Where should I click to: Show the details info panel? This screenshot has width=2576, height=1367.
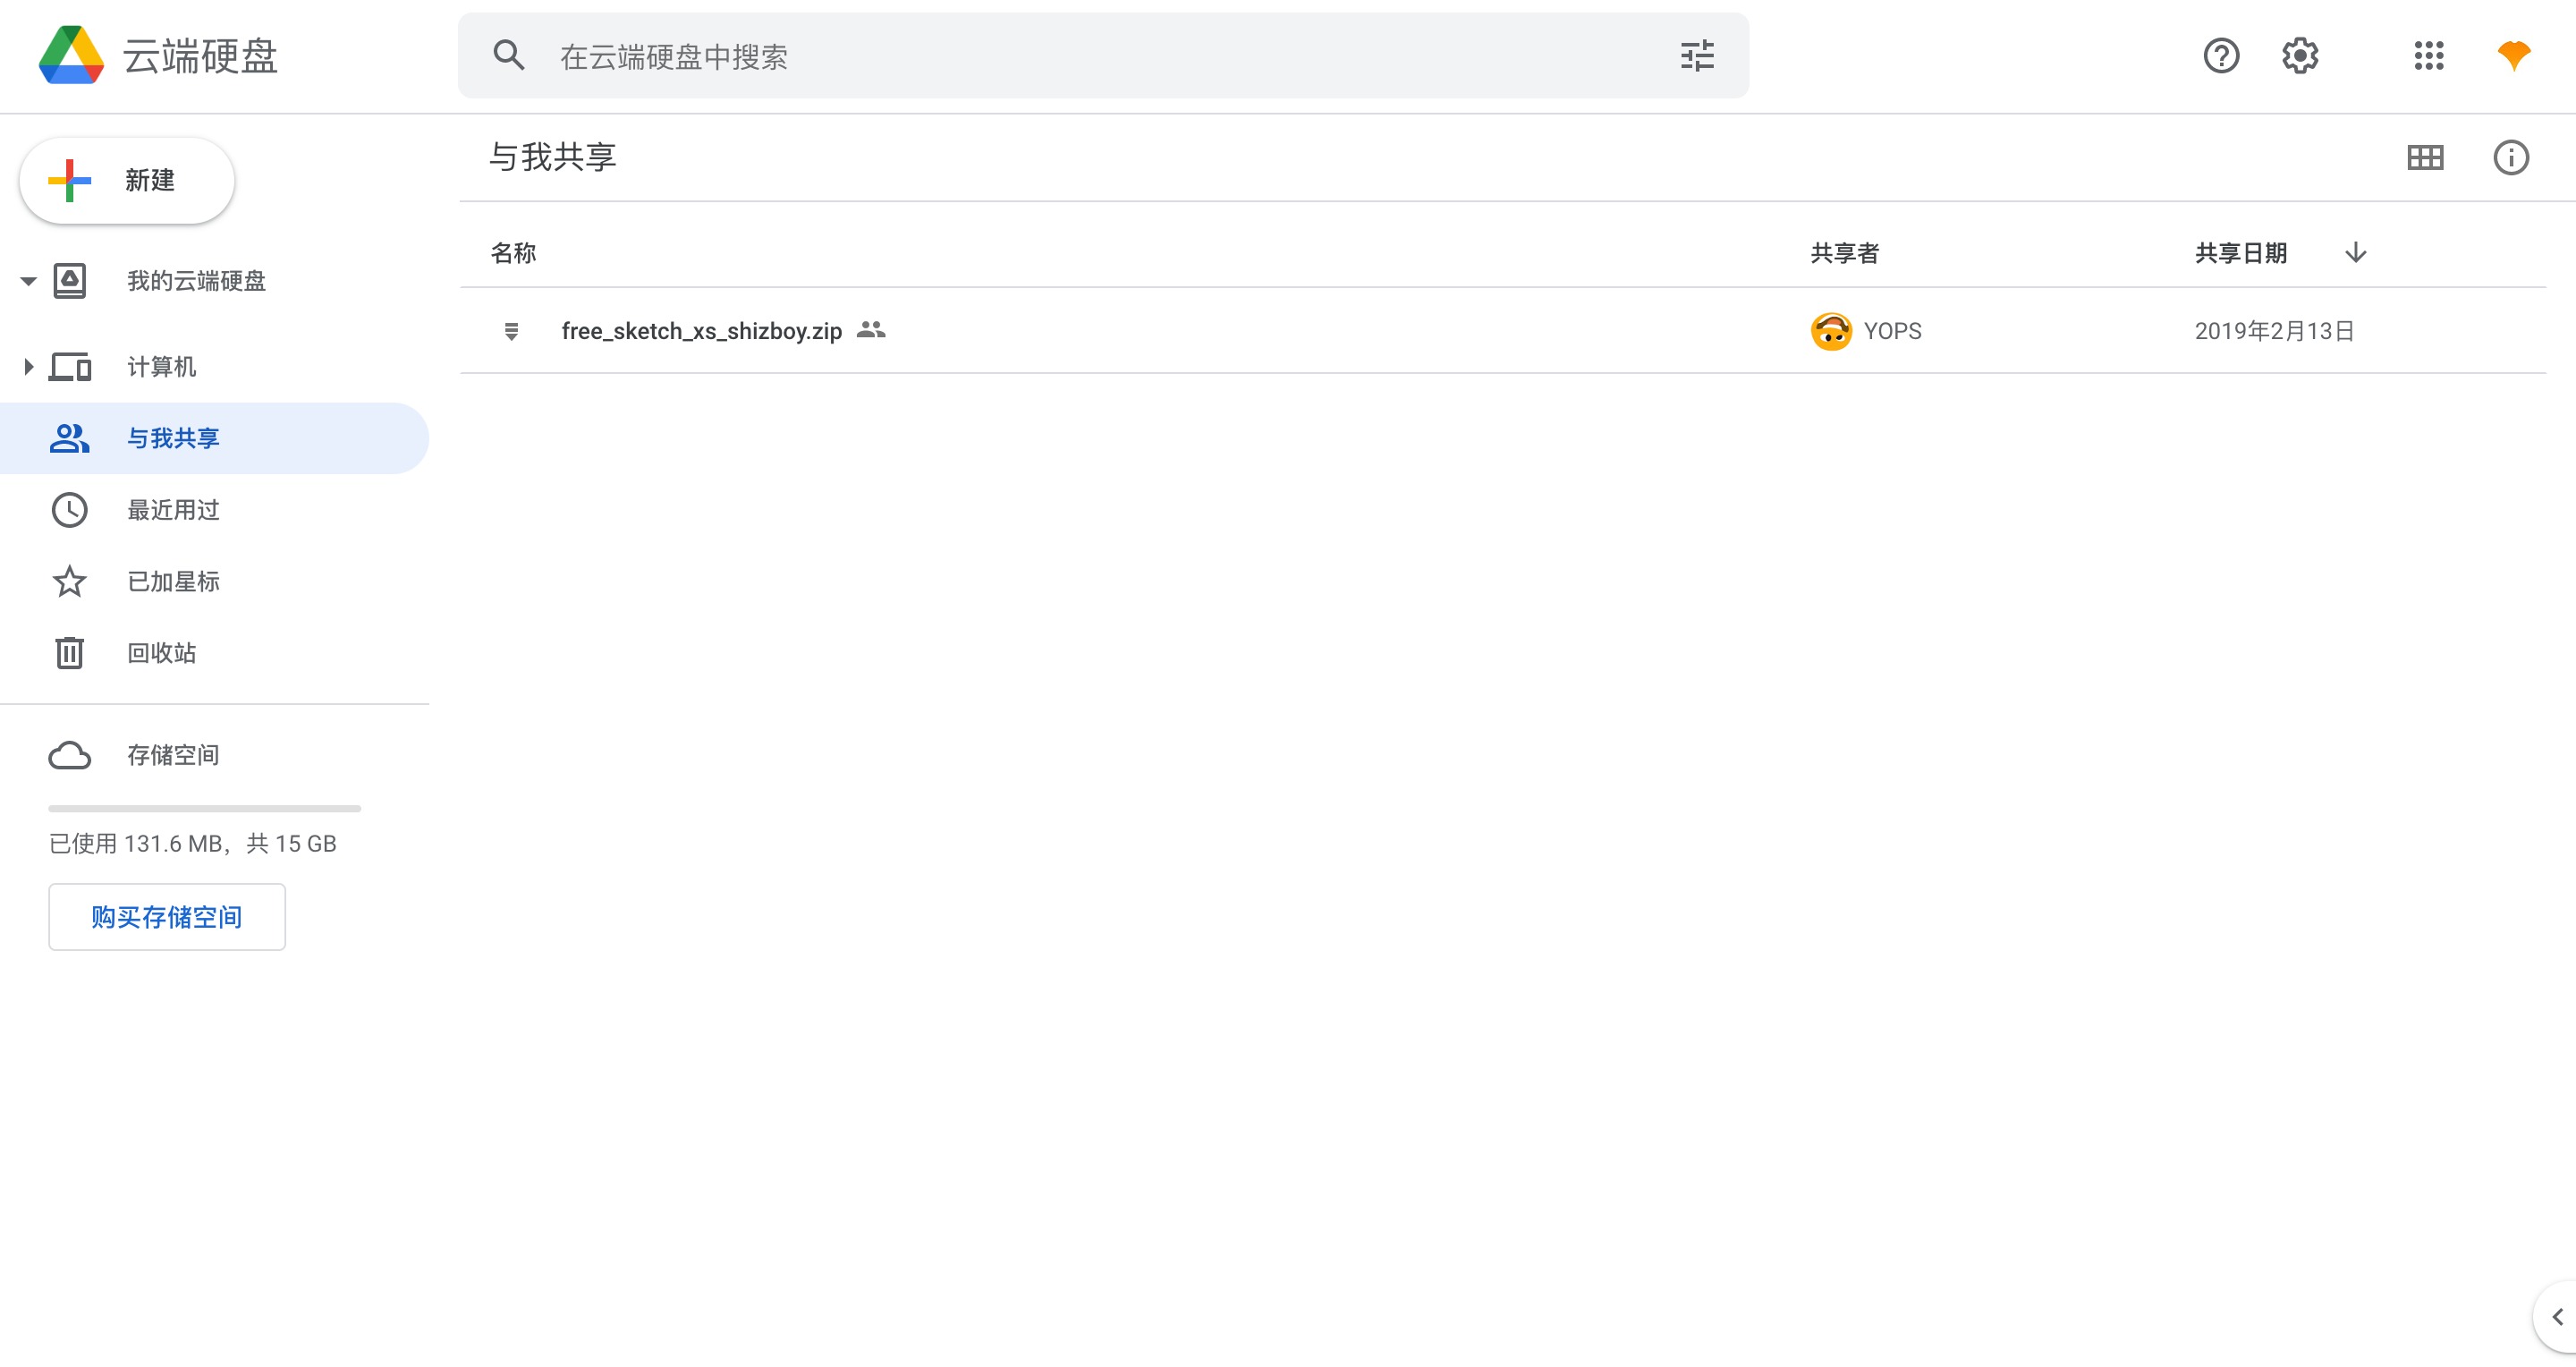(2511, 157)
